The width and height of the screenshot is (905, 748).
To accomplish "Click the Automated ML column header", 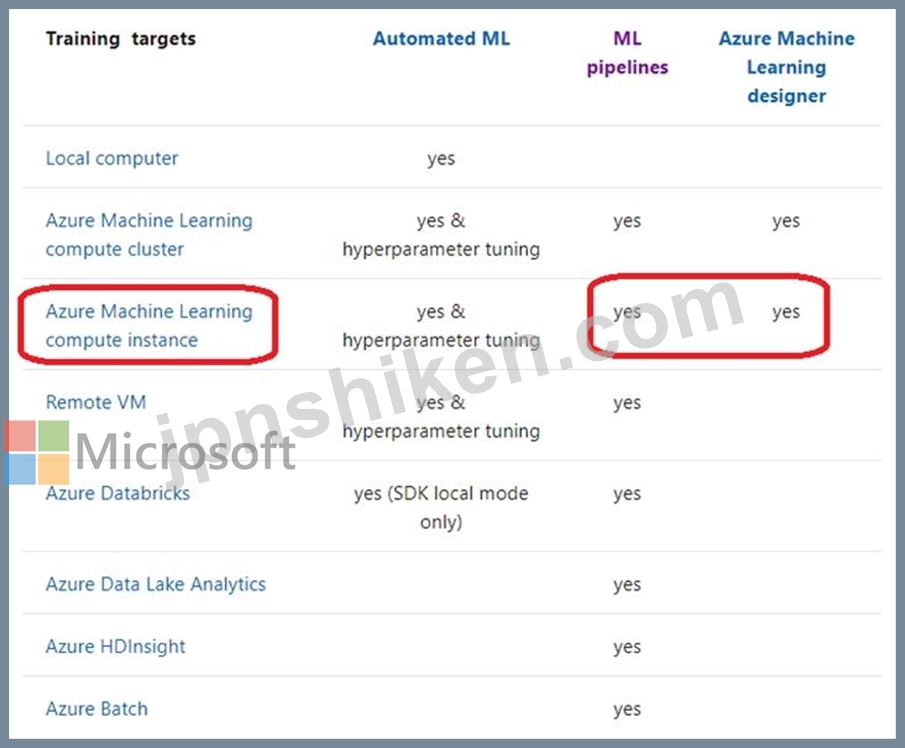I will coord(441,39).
